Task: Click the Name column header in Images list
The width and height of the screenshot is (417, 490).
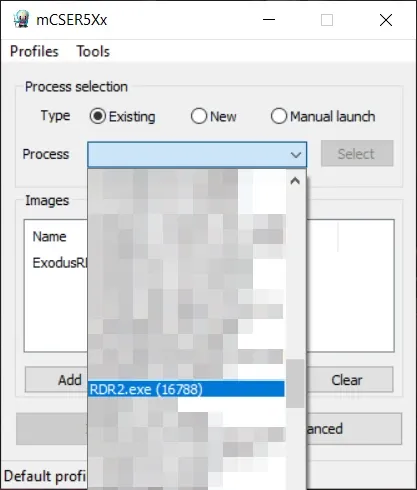Action: pyautogui.click(x=50, y=237)
